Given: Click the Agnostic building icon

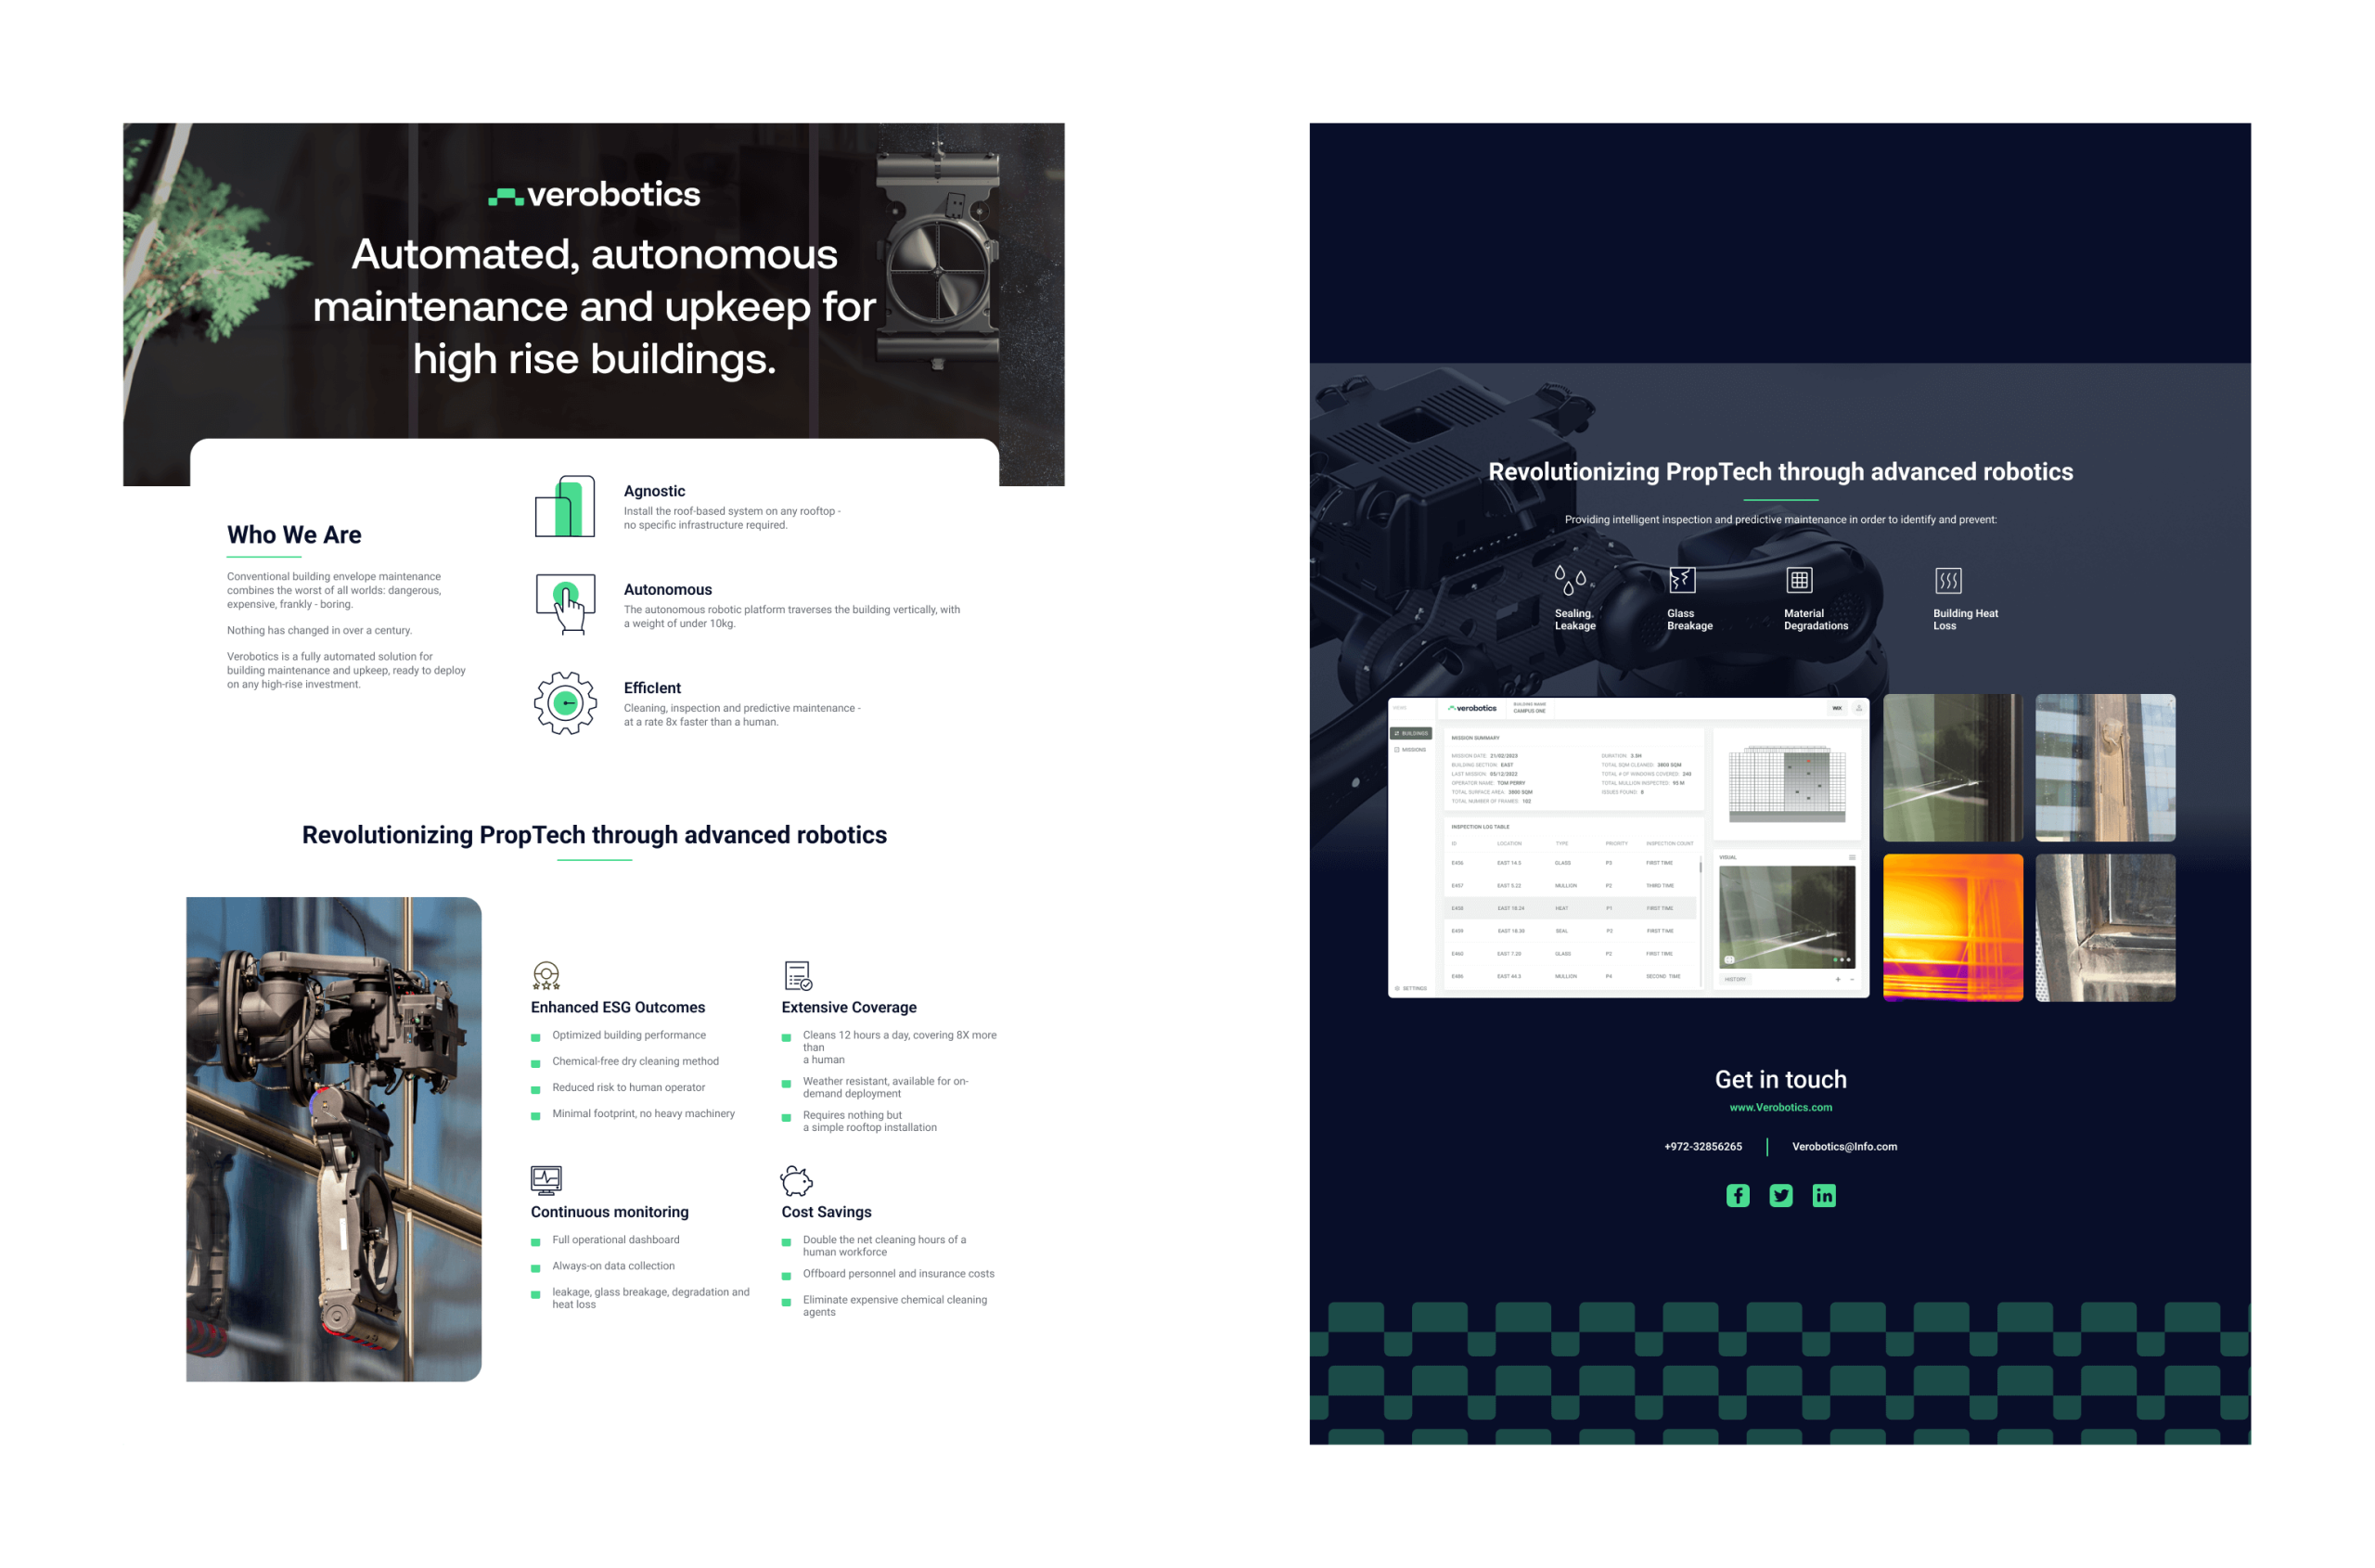Looking at the screenshot, I should click(565, 506).
